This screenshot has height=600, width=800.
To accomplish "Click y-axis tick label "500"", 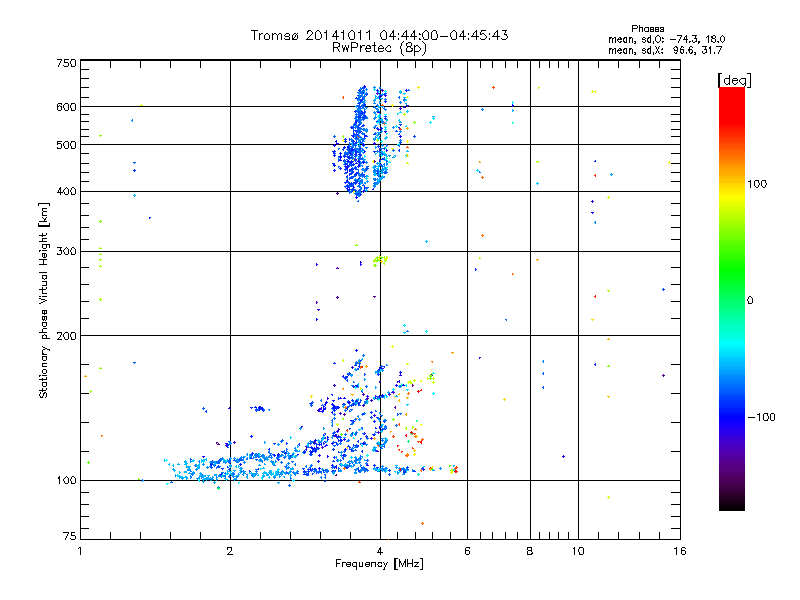I will pyautogui.click(x=67, y=145).
